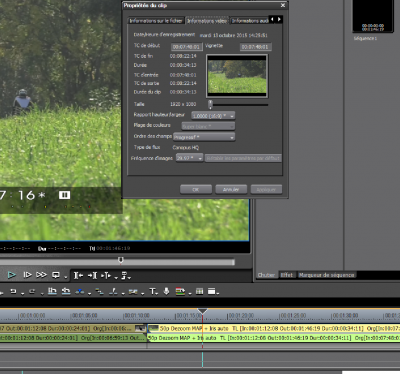Click the OK button in clip properties

[x=196, y=189]
